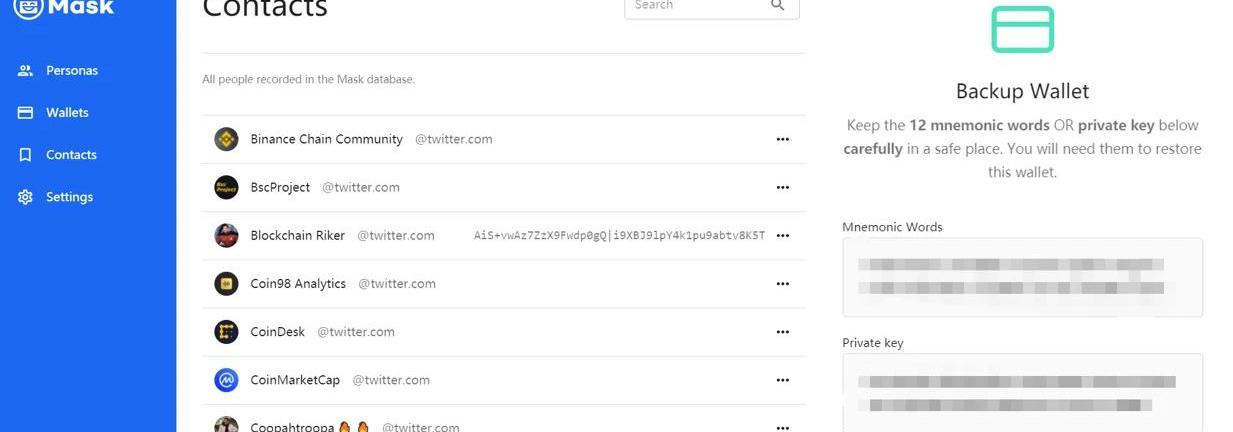Screen dimensions: 1233x432
Task: Click the Contacts bookmark icon
Action: coord(26,155)
